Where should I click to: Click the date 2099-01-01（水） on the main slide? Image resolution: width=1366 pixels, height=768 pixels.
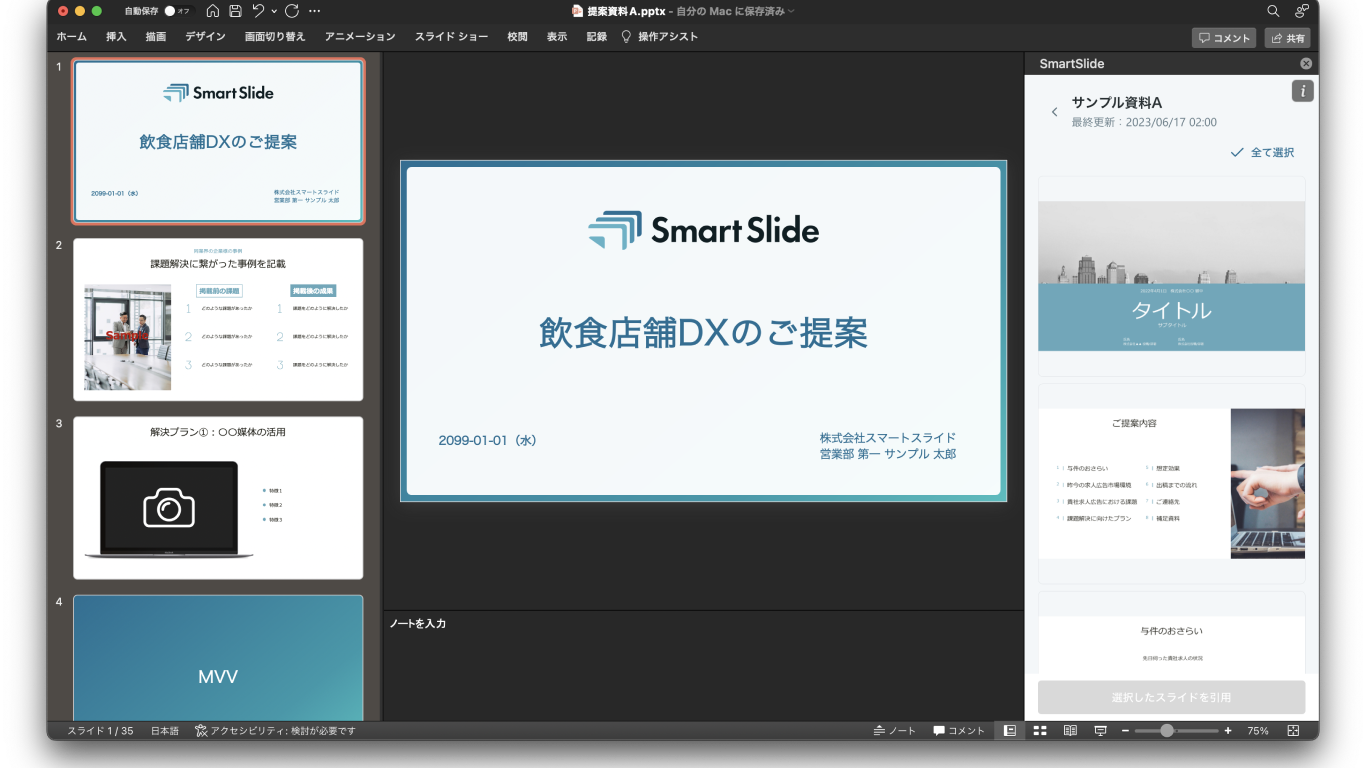[488, 440]
